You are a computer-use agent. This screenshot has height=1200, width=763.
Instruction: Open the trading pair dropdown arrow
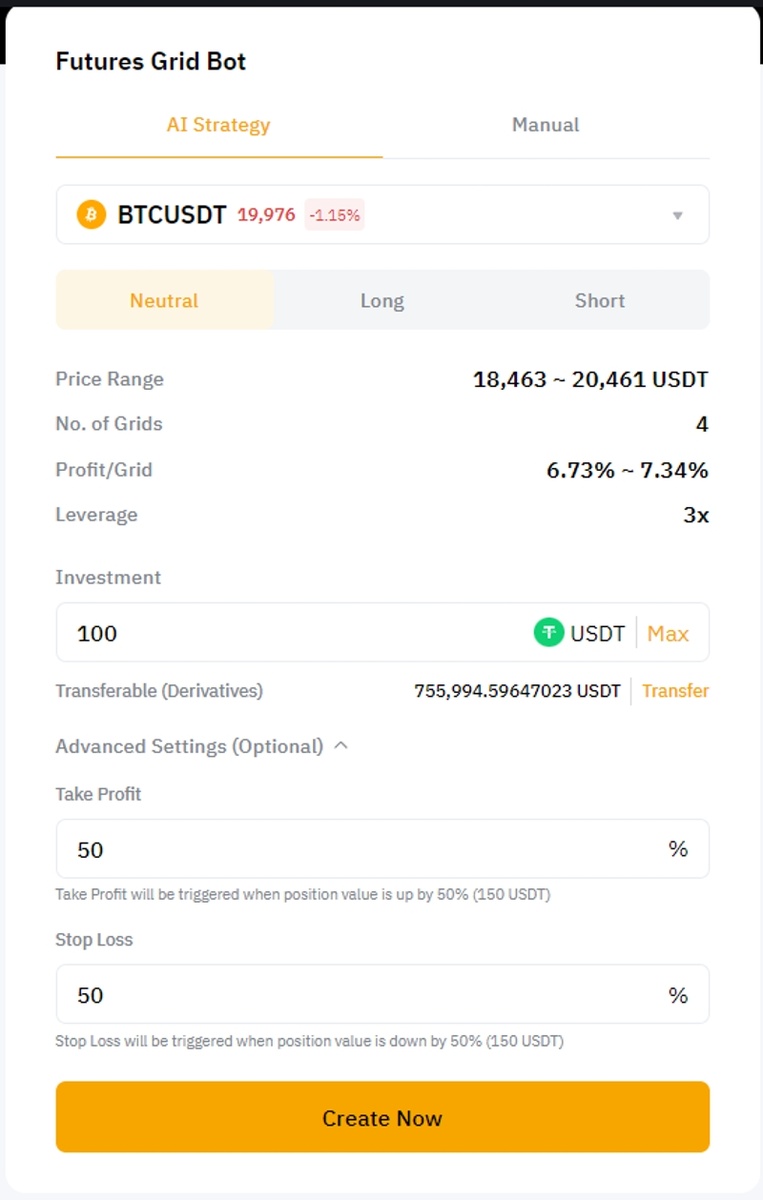point(677,215)
